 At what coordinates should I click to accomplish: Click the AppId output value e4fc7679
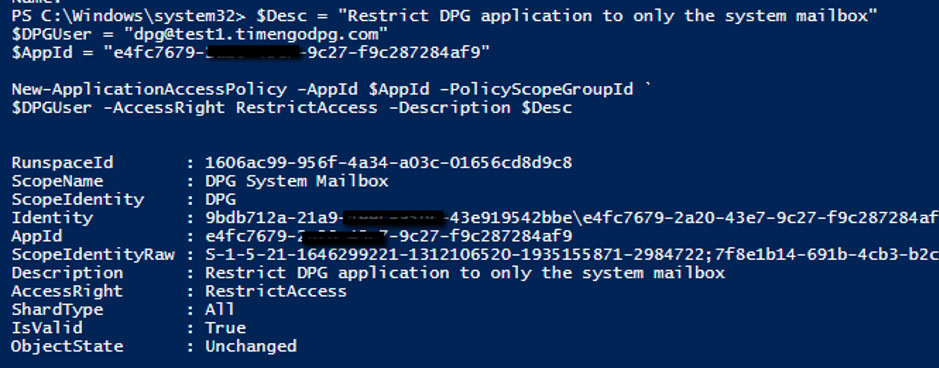tap(389, 236)
